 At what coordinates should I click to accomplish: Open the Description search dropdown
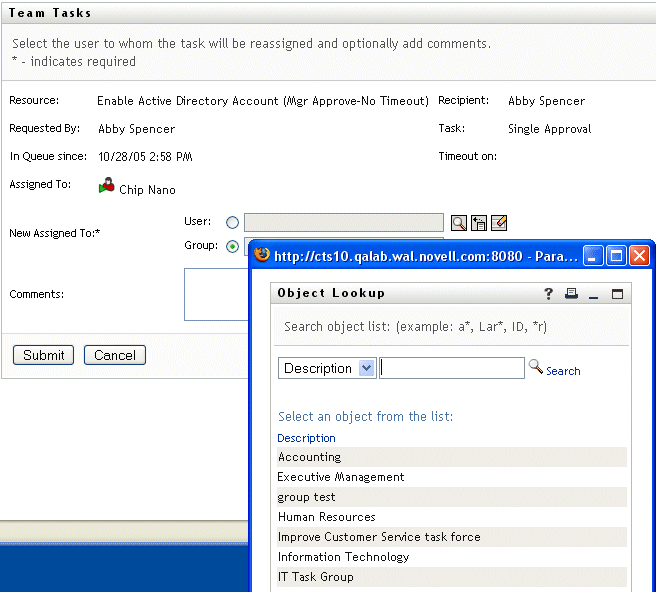(327, 368)
